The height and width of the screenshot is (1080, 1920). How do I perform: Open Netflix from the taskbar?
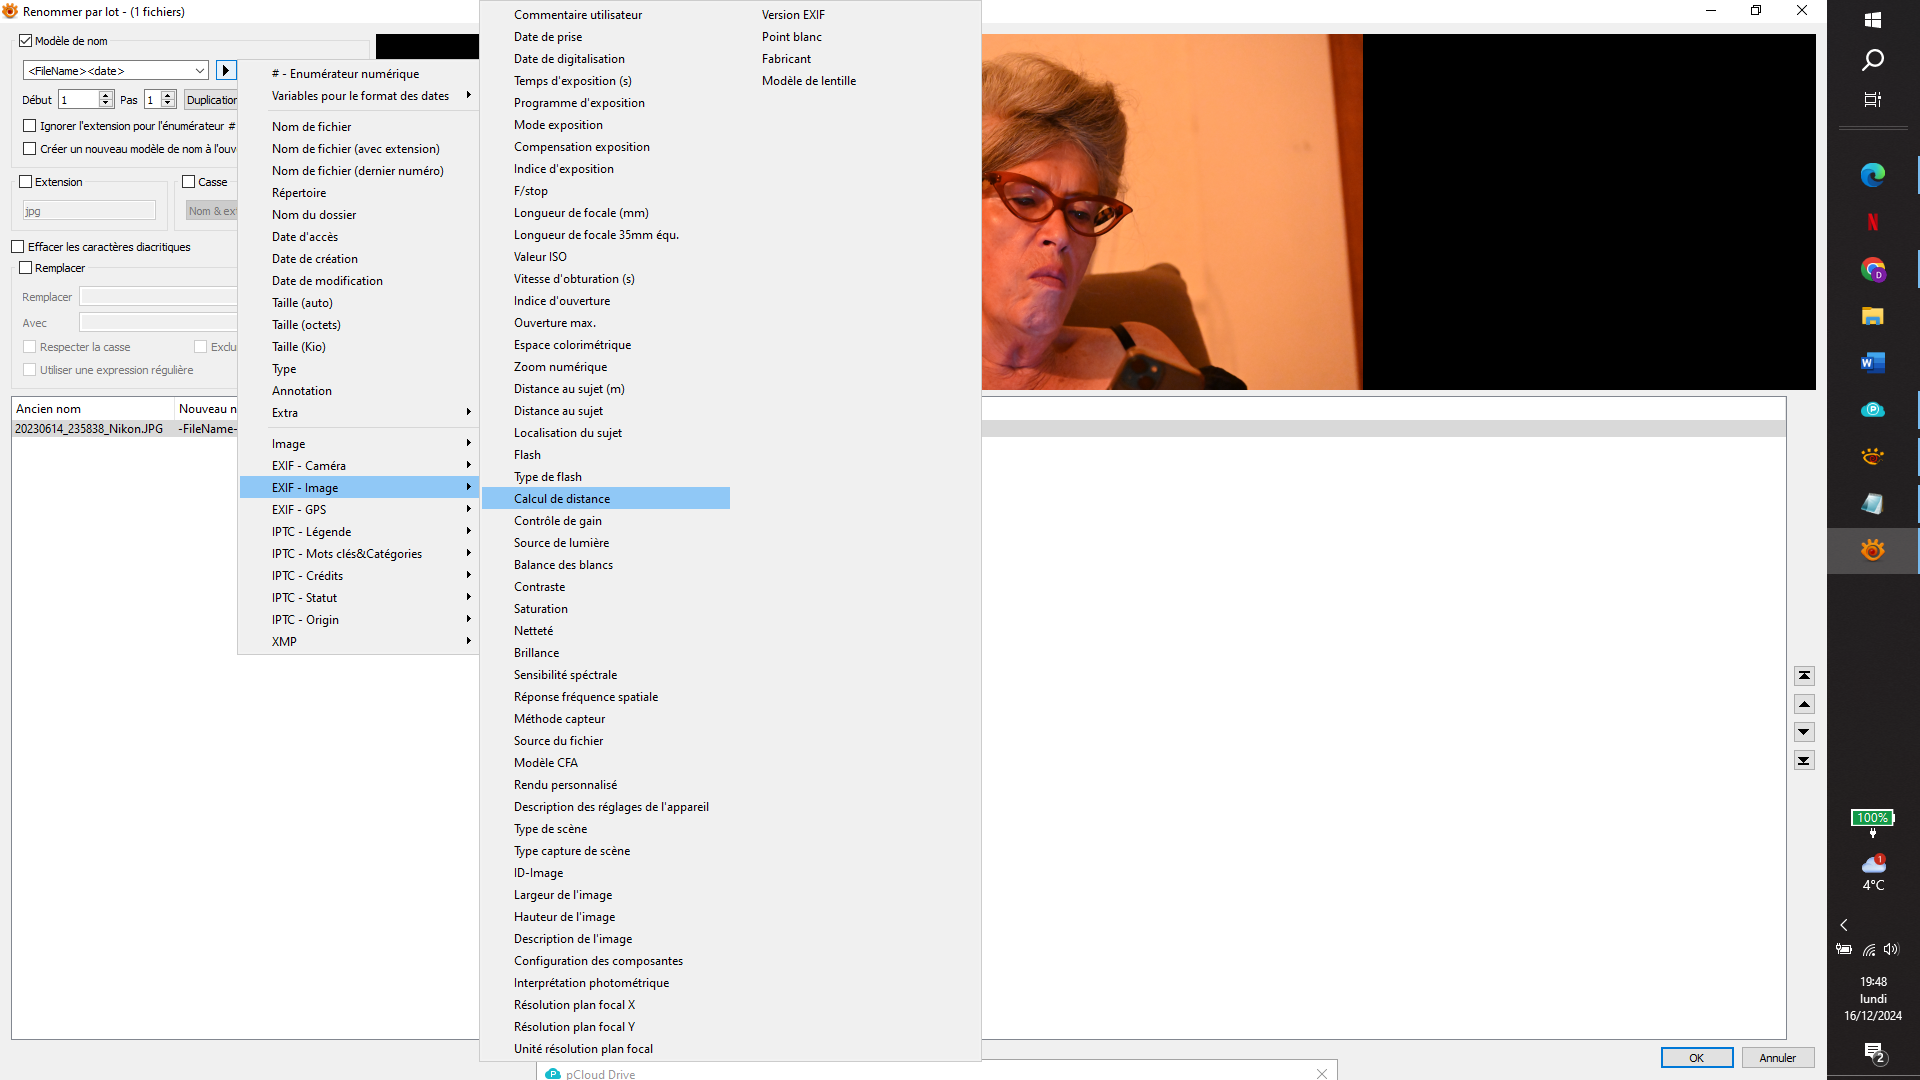[x=1872, y=222]
